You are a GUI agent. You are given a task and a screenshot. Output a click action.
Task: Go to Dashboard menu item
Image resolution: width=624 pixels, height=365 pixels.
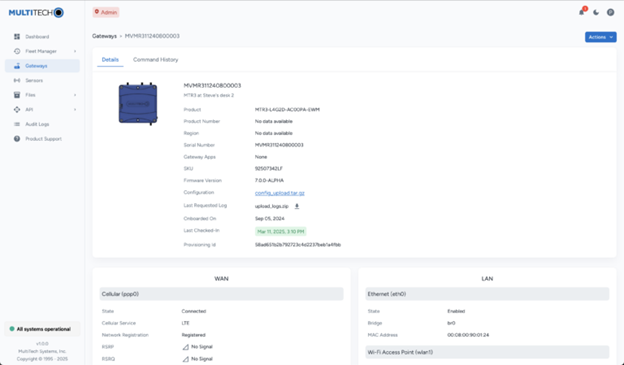click(42, 37)
